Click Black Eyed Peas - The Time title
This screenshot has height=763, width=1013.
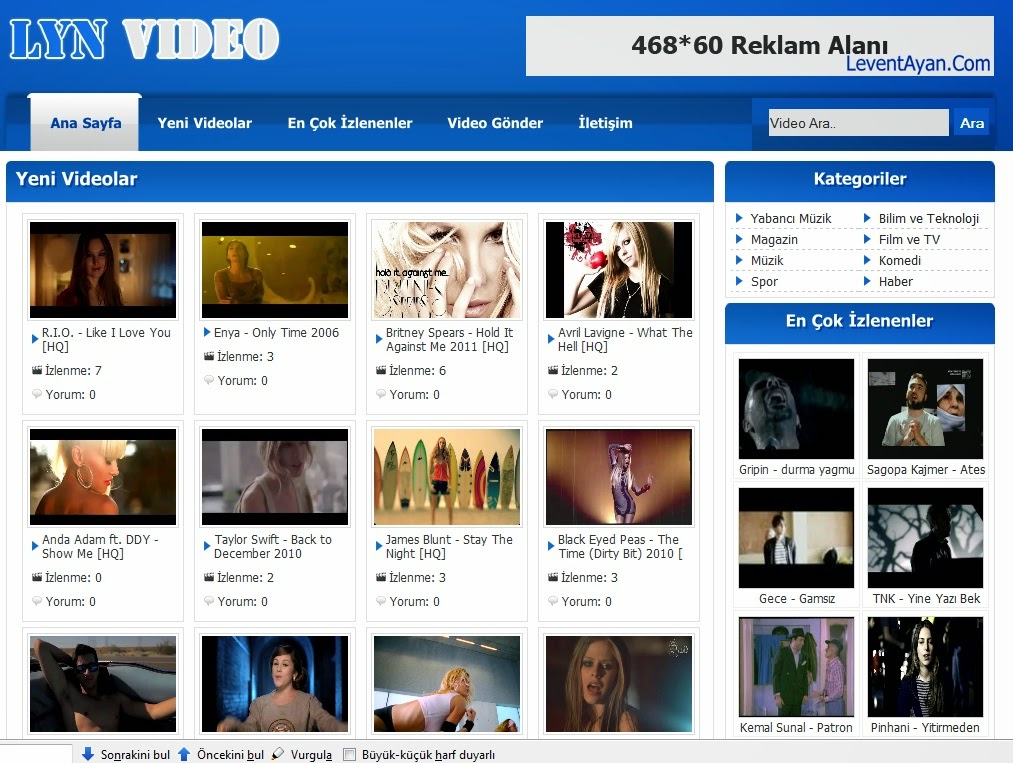tap(620, 546)
